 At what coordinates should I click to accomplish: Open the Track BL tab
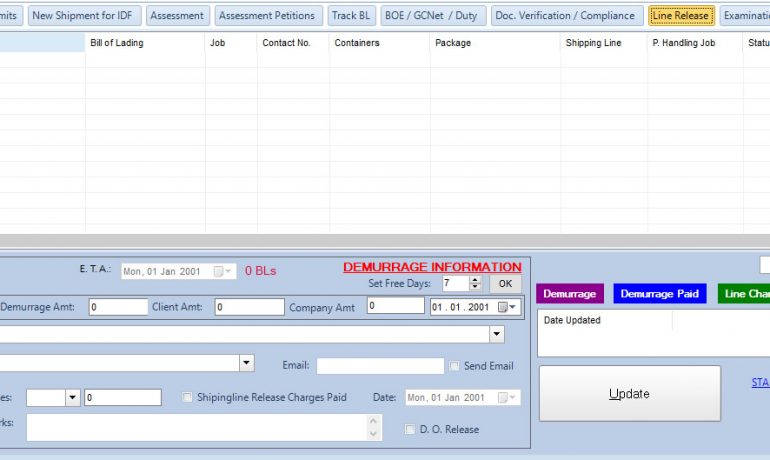coord(351,16)
